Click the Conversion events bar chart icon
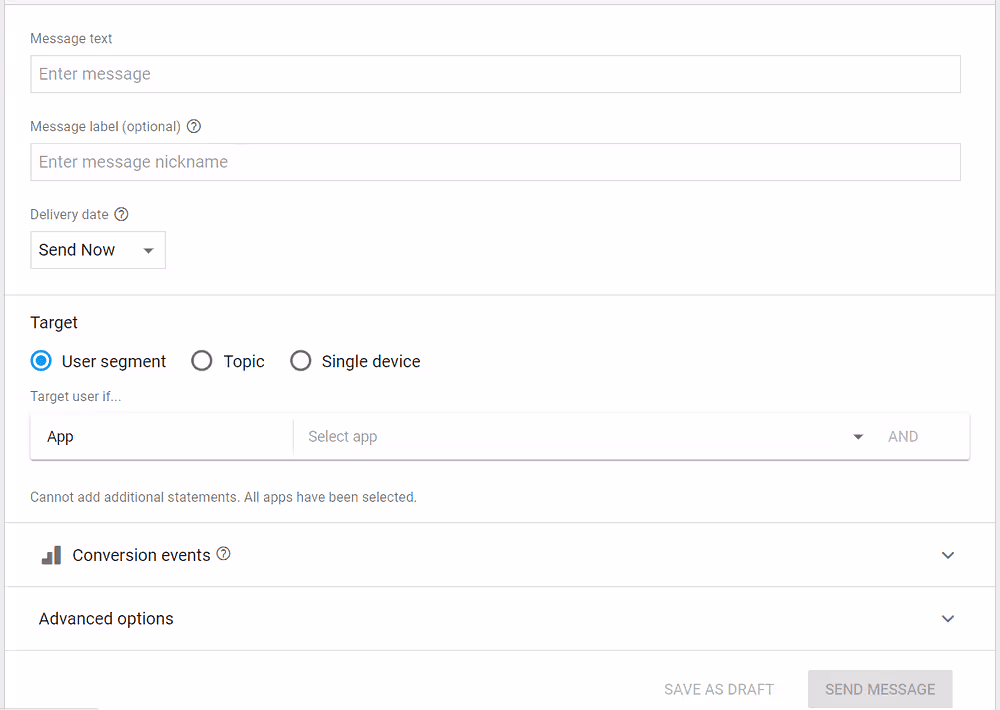Screen dimensions: 1000x710 (x=51, y=555)
